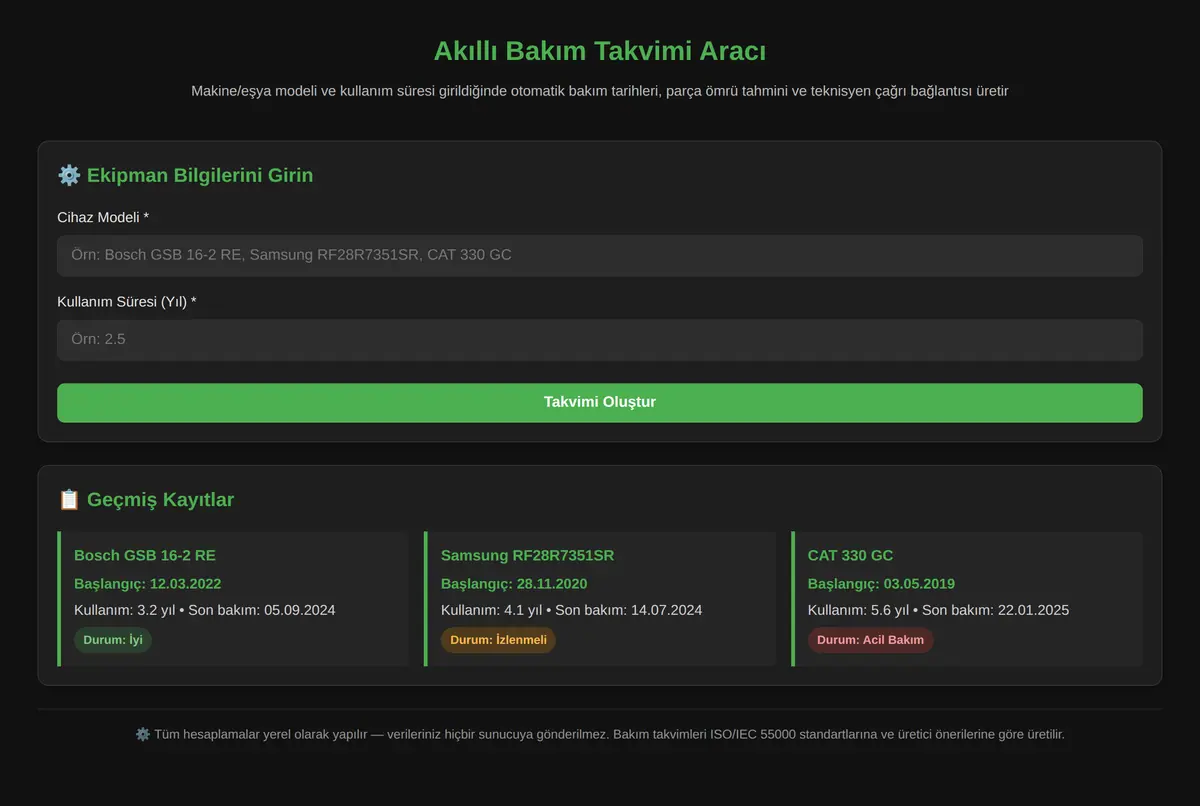Viewport: 1200px width, 806px height.
Task: Click the clipboard icon beside Geçmiş Kayıtlar
Action: click(69, 499)
